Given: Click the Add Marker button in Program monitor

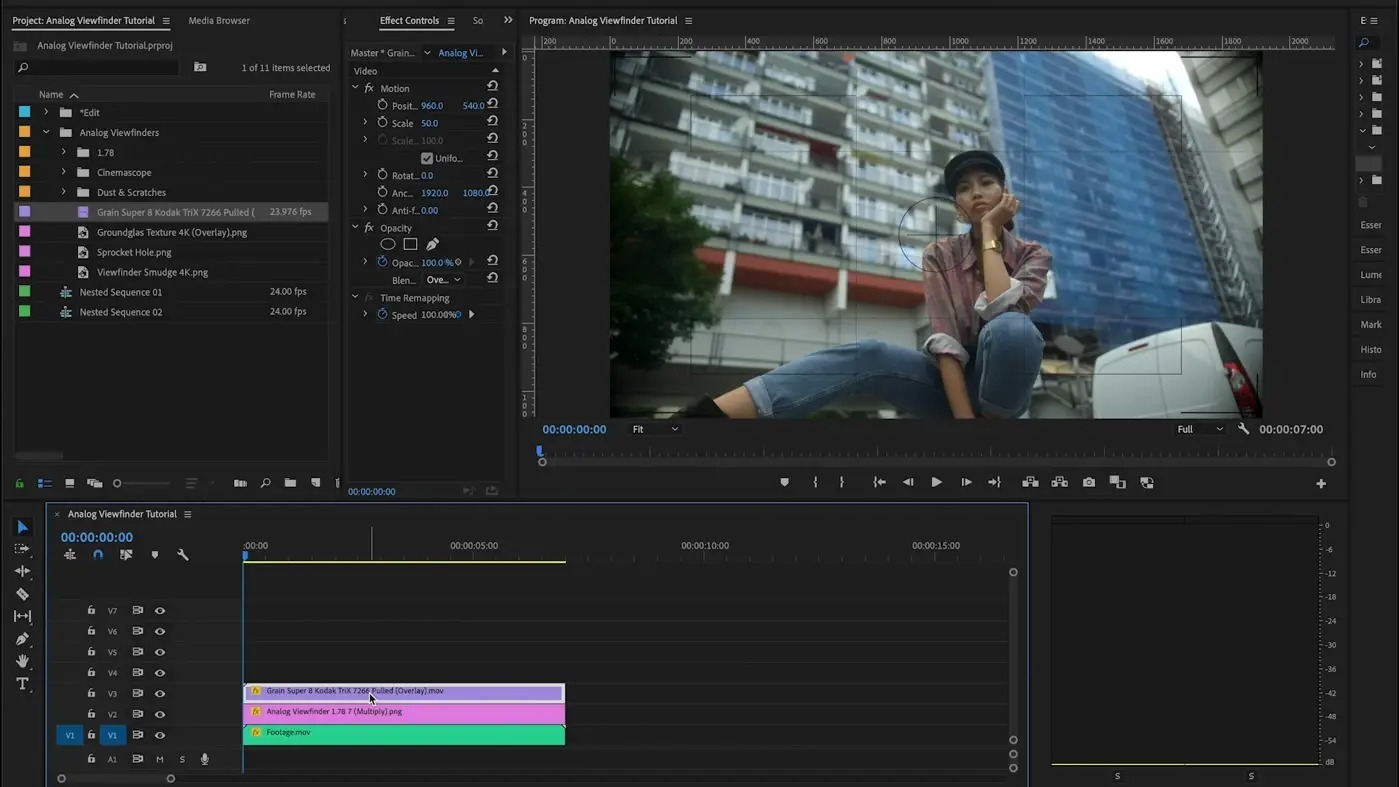Looking at the screenshot, I should pos(784,482).
